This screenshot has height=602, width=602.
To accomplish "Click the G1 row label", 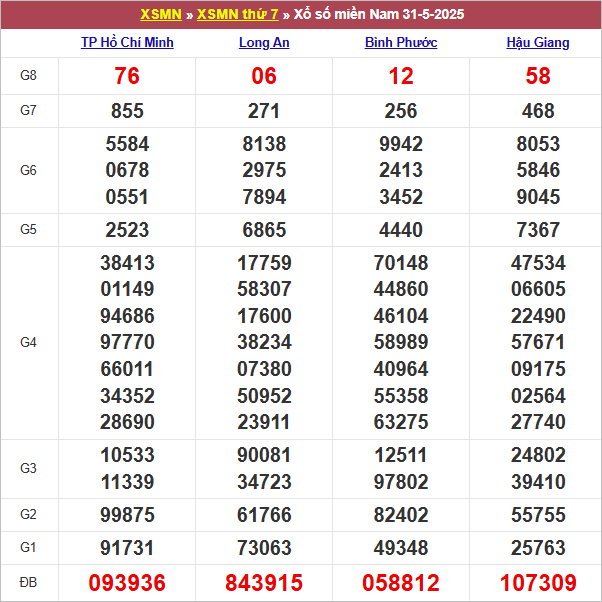I will click(x=28, y=547).
